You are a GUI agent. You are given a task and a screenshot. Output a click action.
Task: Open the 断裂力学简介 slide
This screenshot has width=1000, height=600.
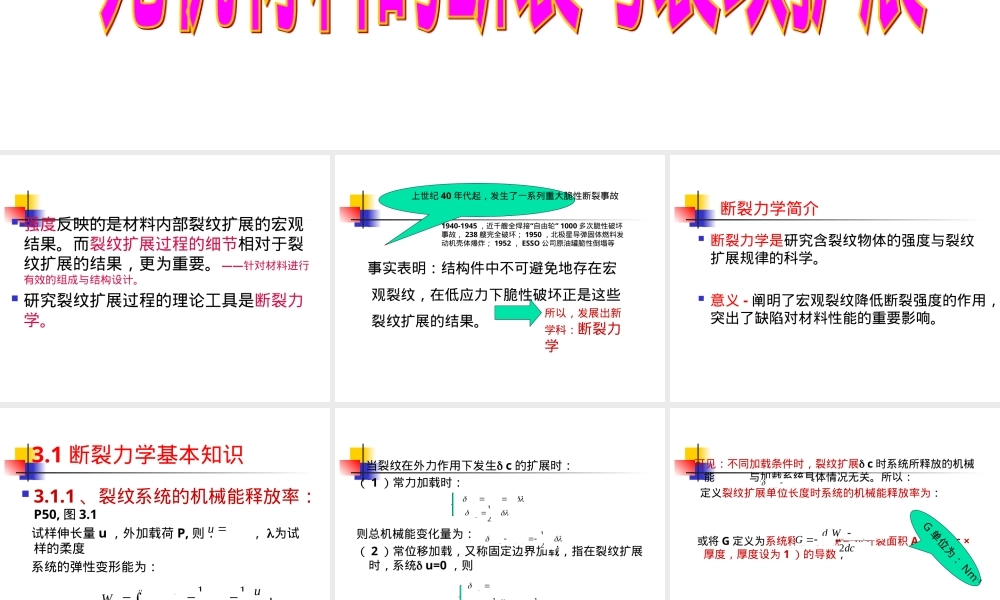tap(835, 279)
